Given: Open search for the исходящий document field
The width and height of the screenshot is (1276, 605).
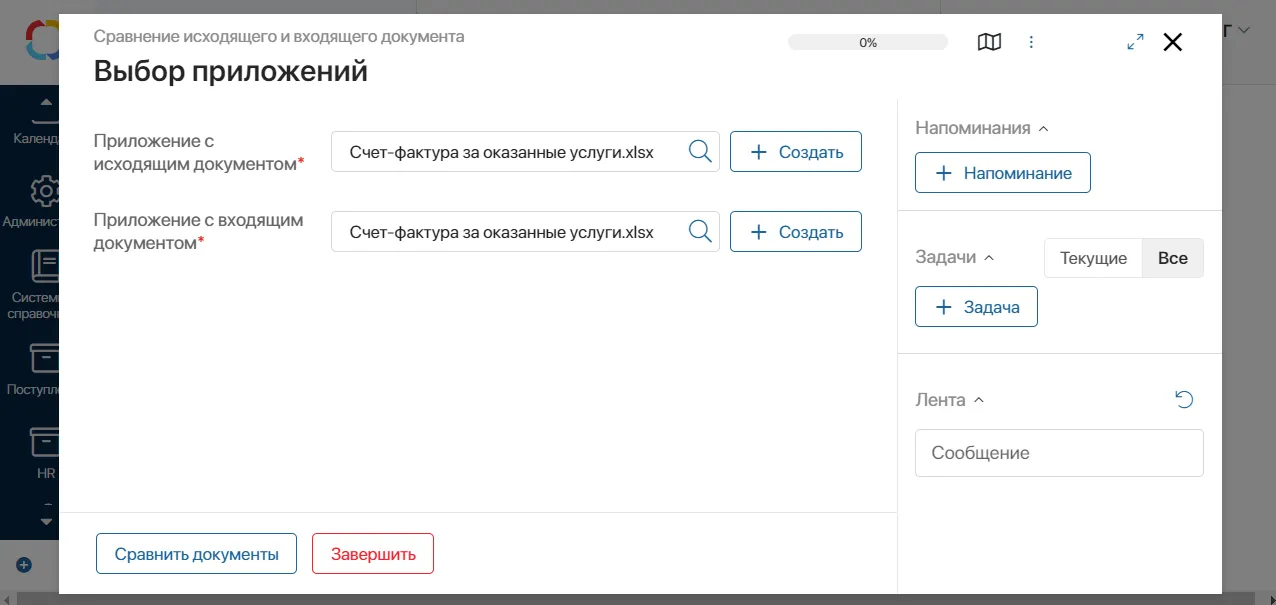Looking at the screenshot, I should (699, 151).
